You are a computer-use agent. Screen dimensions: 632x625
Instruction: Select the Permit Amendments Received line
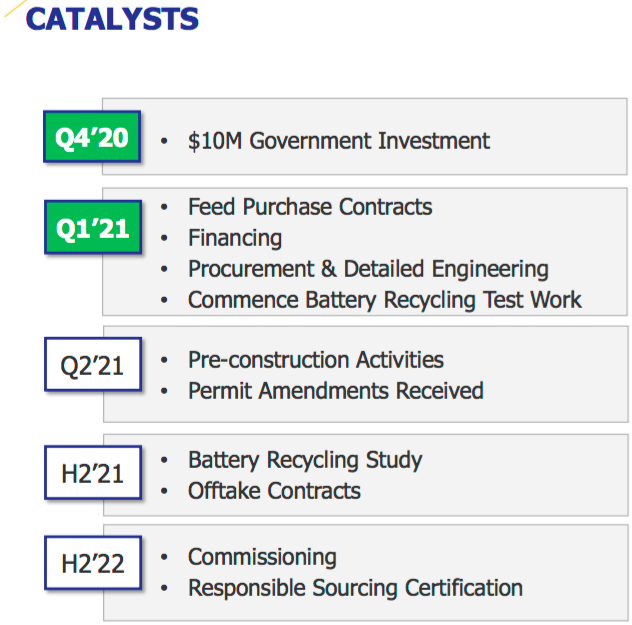click(x=336, y=390)
